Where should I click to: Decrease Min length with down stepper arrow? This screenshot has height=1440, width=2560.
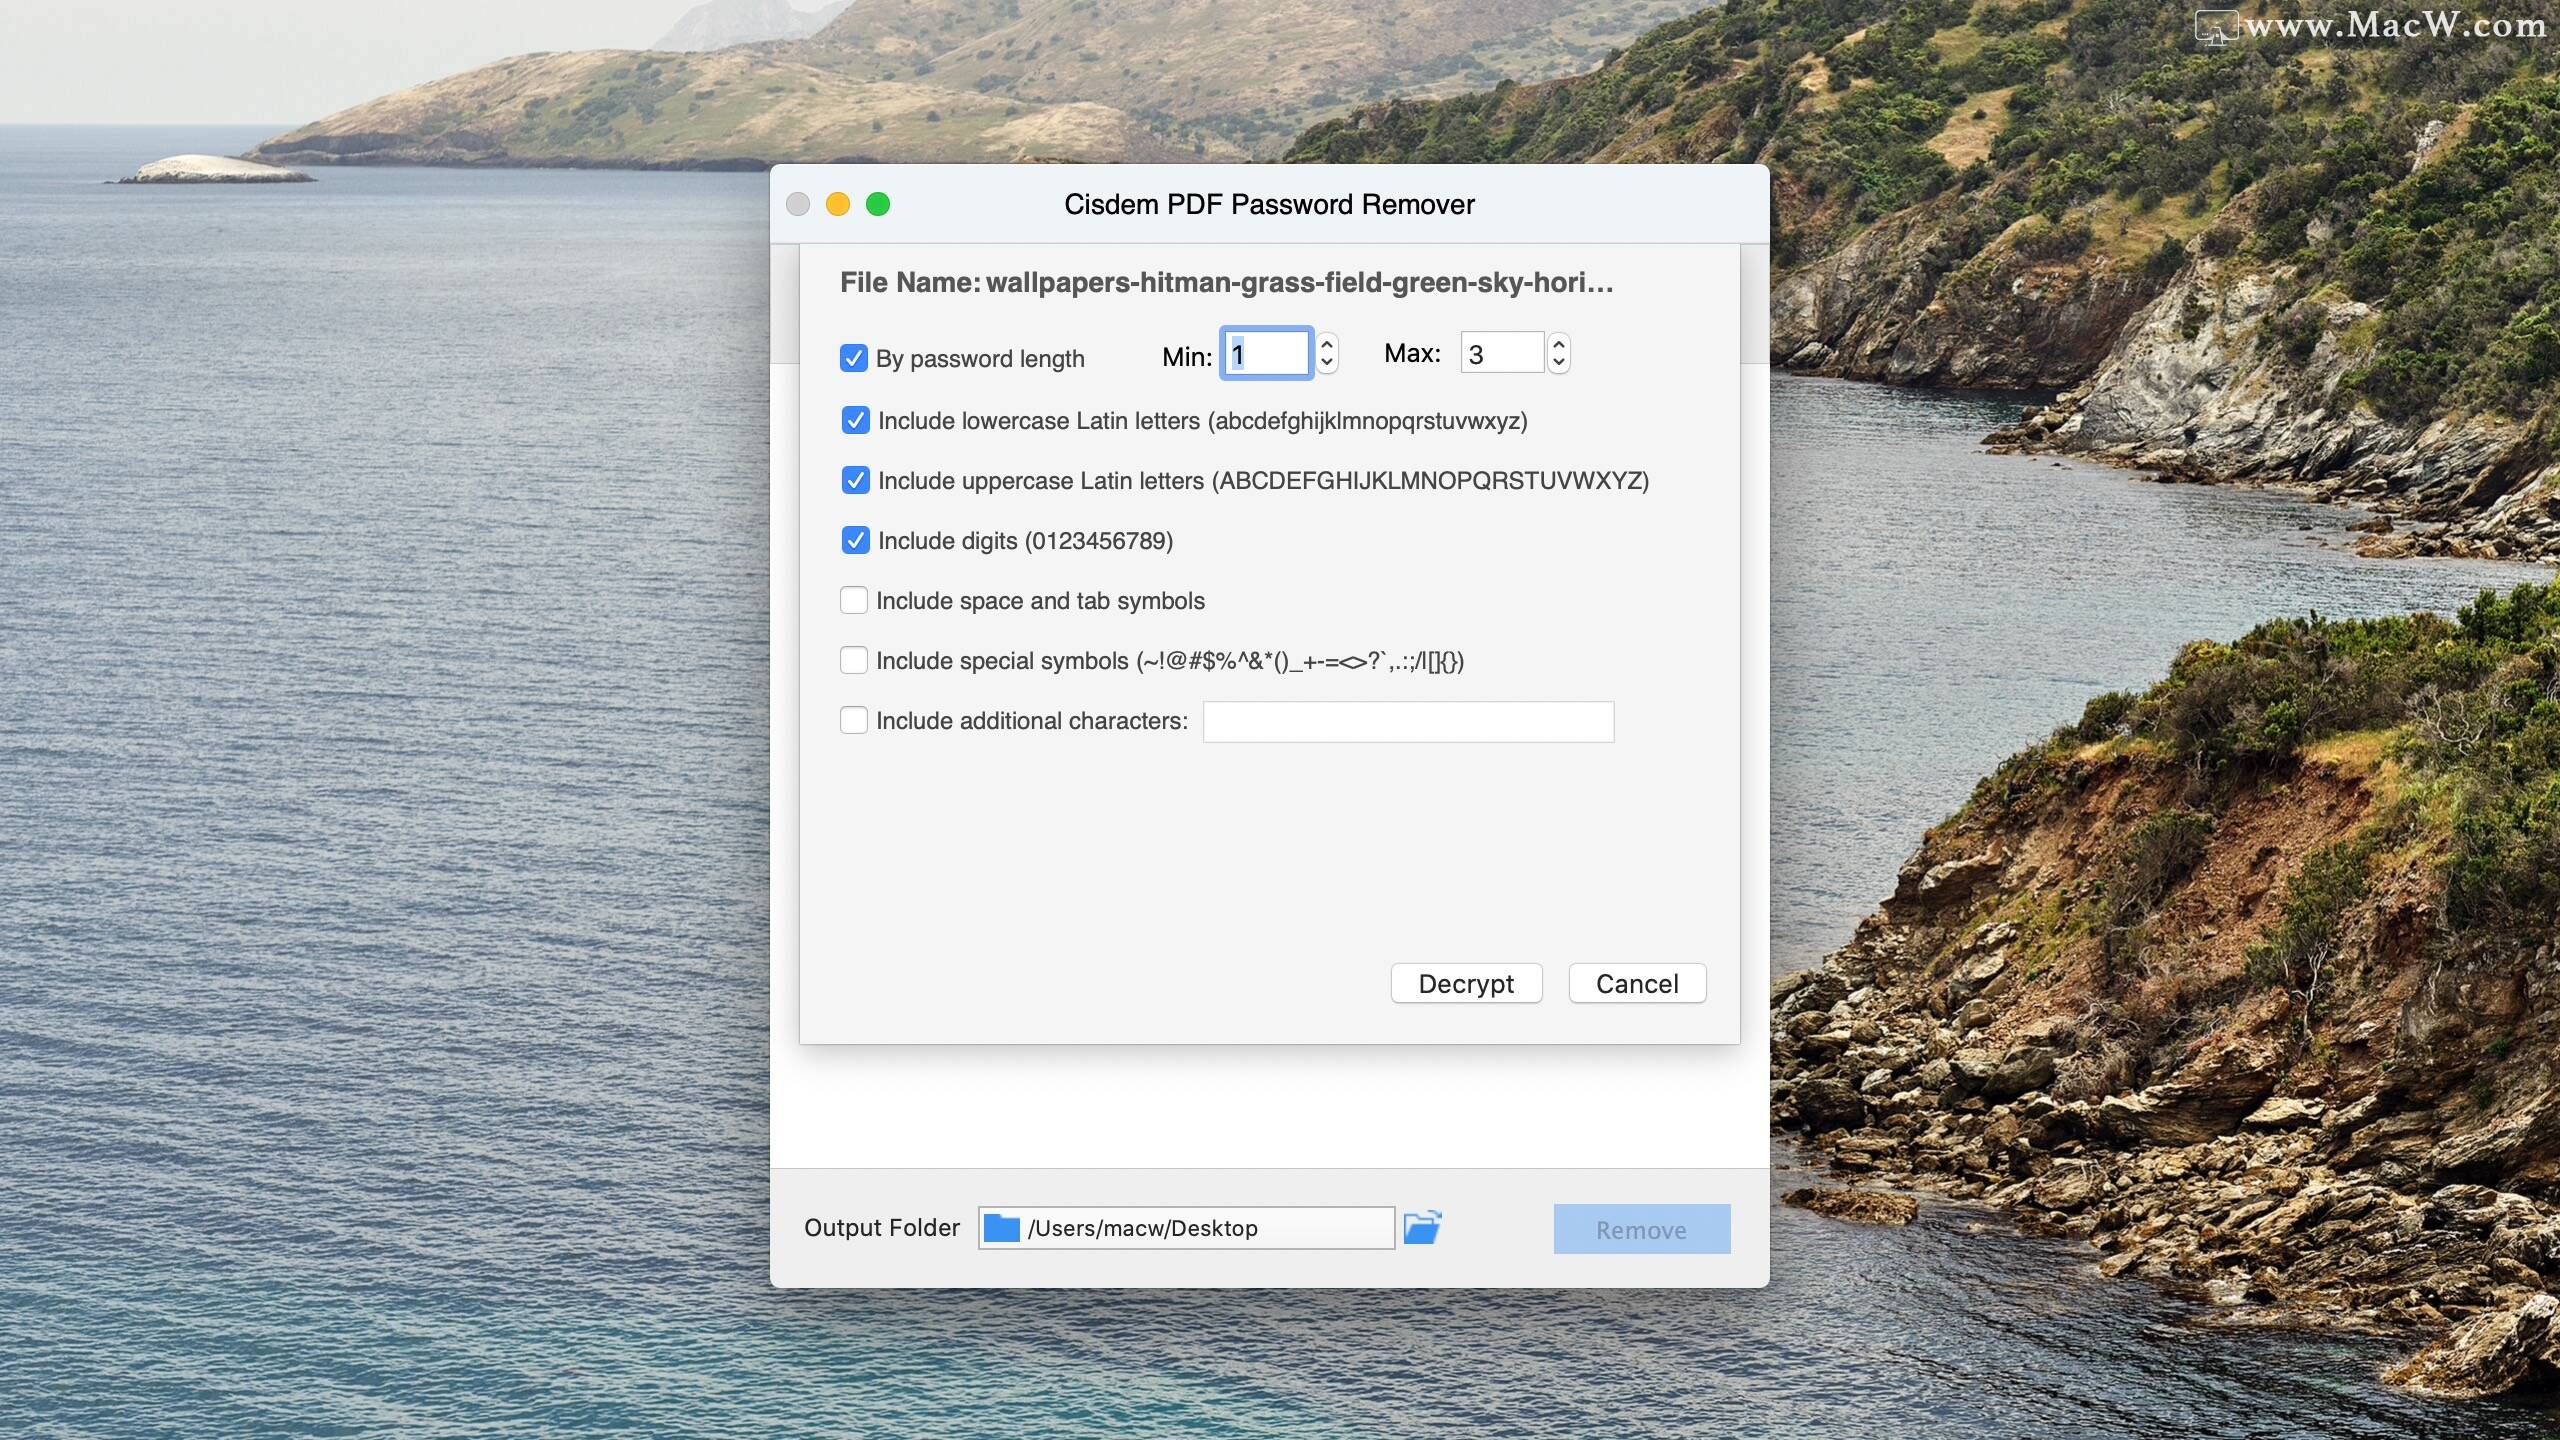[x=1327, y=364]
